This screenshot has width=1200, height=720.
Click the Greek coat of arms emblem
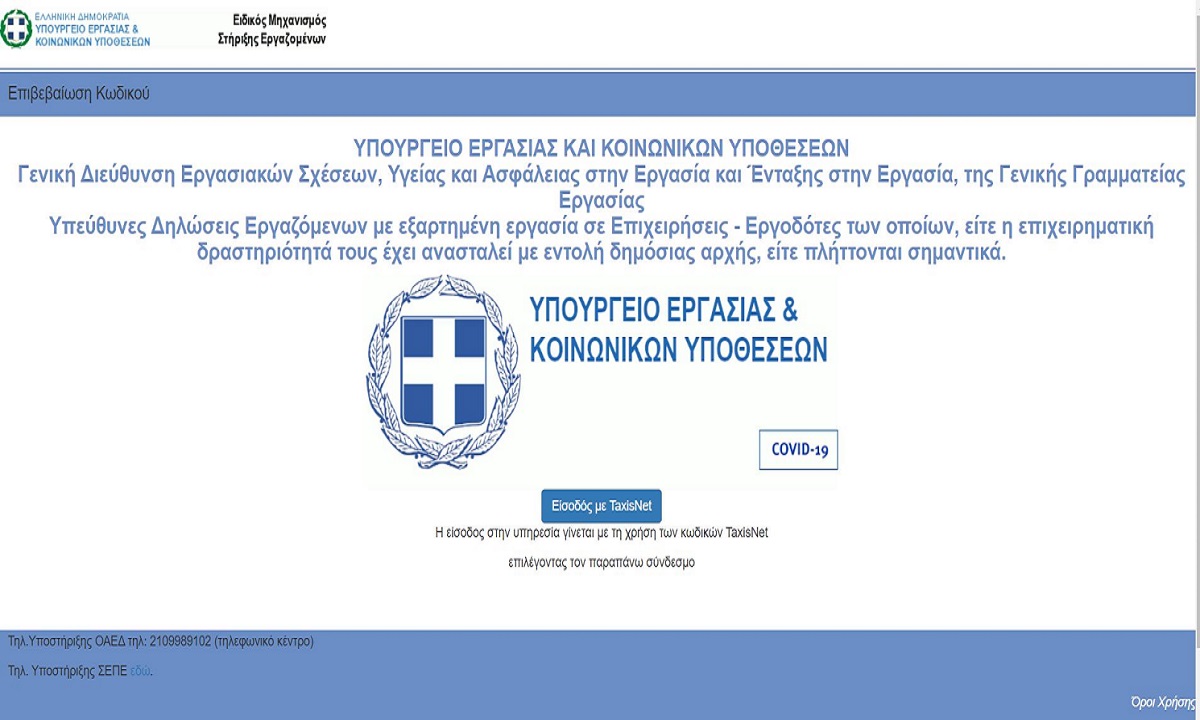point(442,372)
